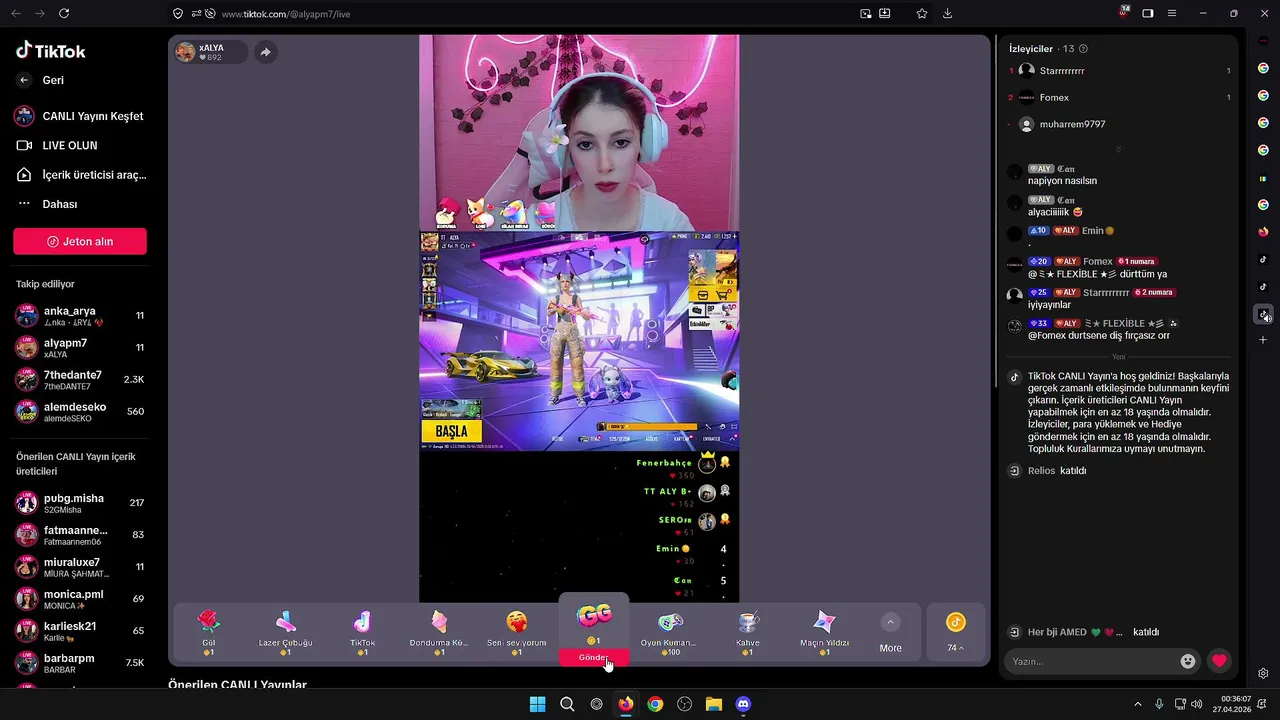Viewport: 1280px width, 720px height.
Task: Open the Dahası menu
Action: click(47, 204)
